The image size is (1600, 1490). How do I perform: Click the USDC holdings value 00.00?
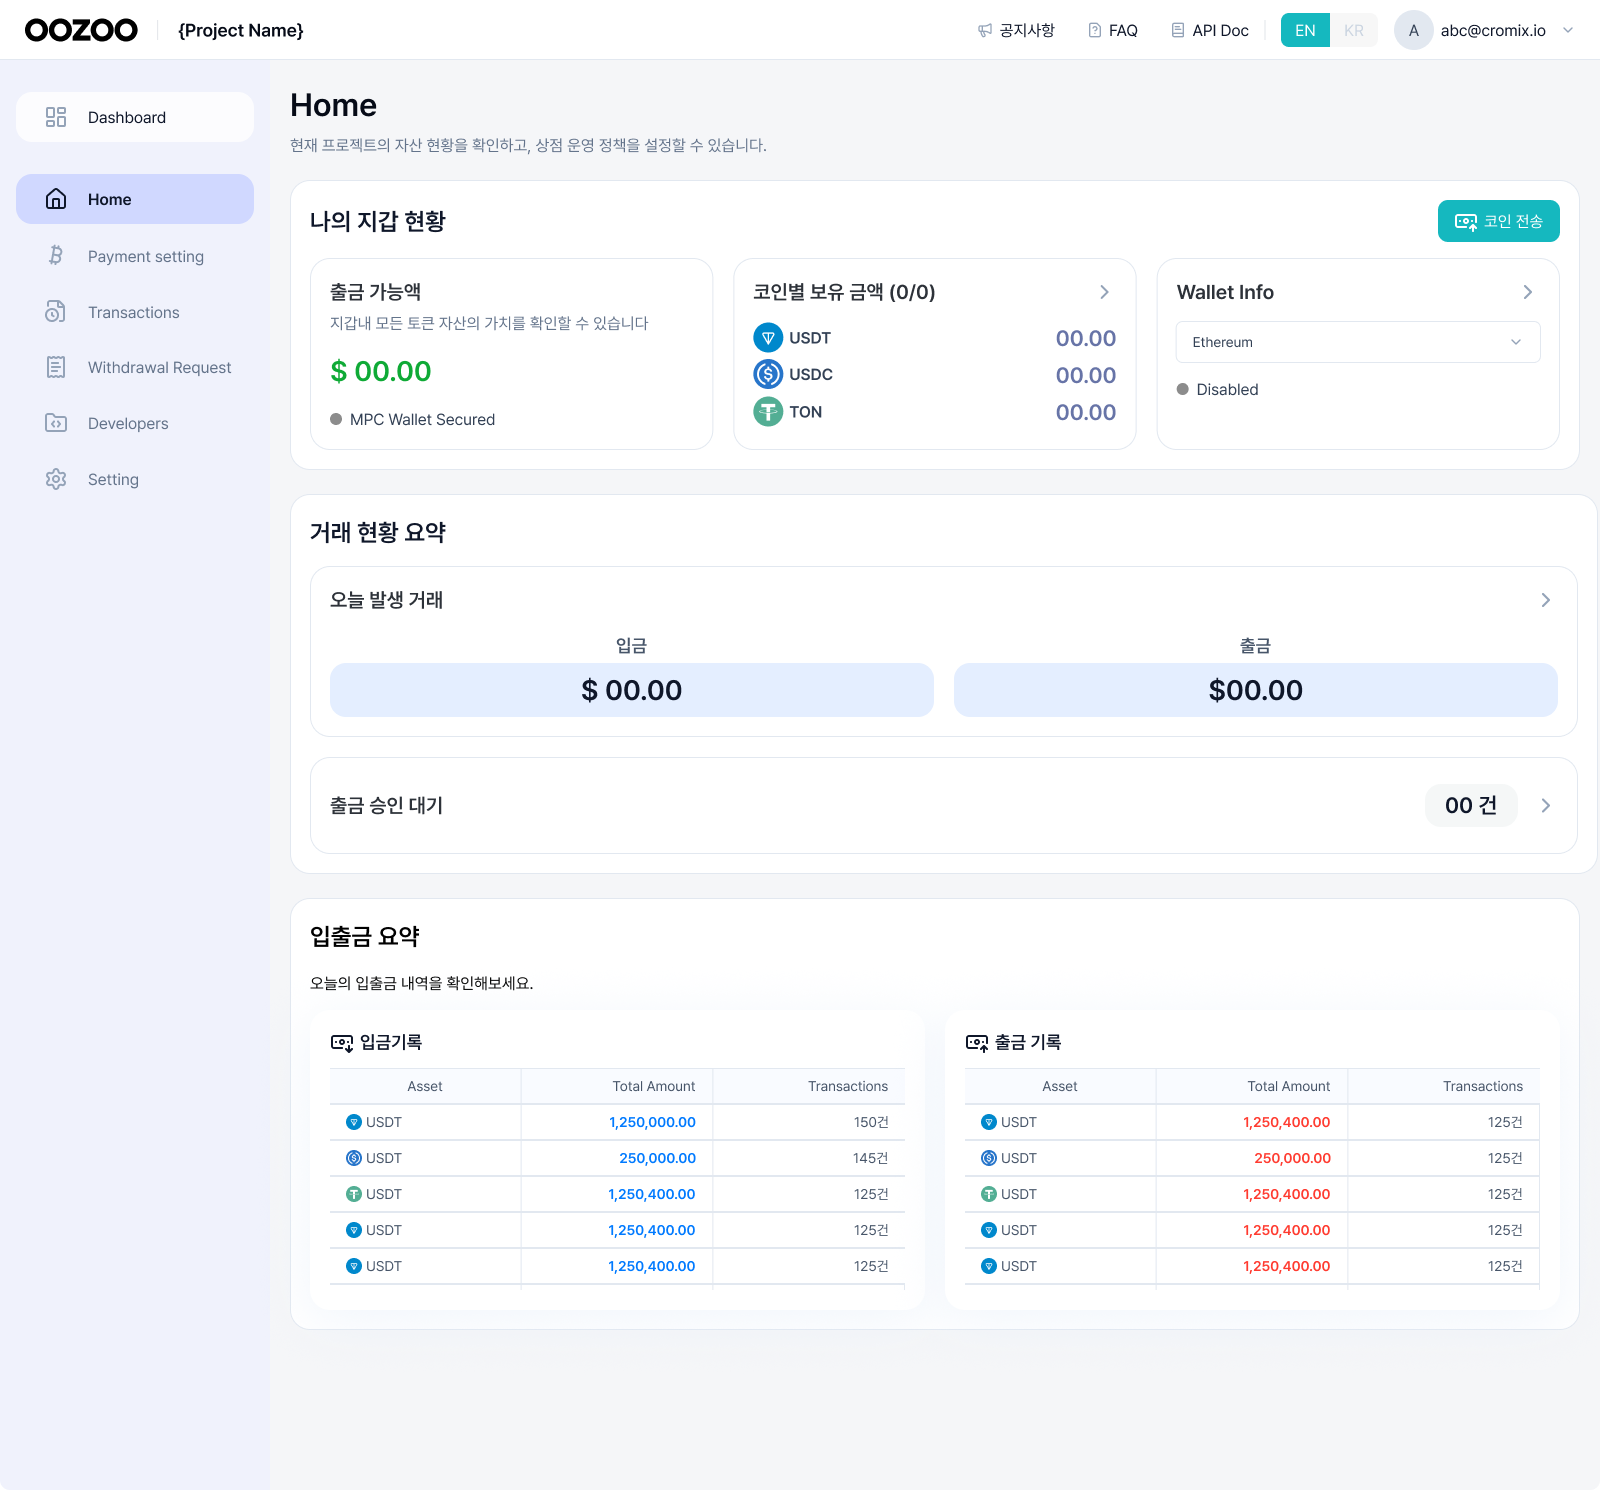(x=1086, y=375)
